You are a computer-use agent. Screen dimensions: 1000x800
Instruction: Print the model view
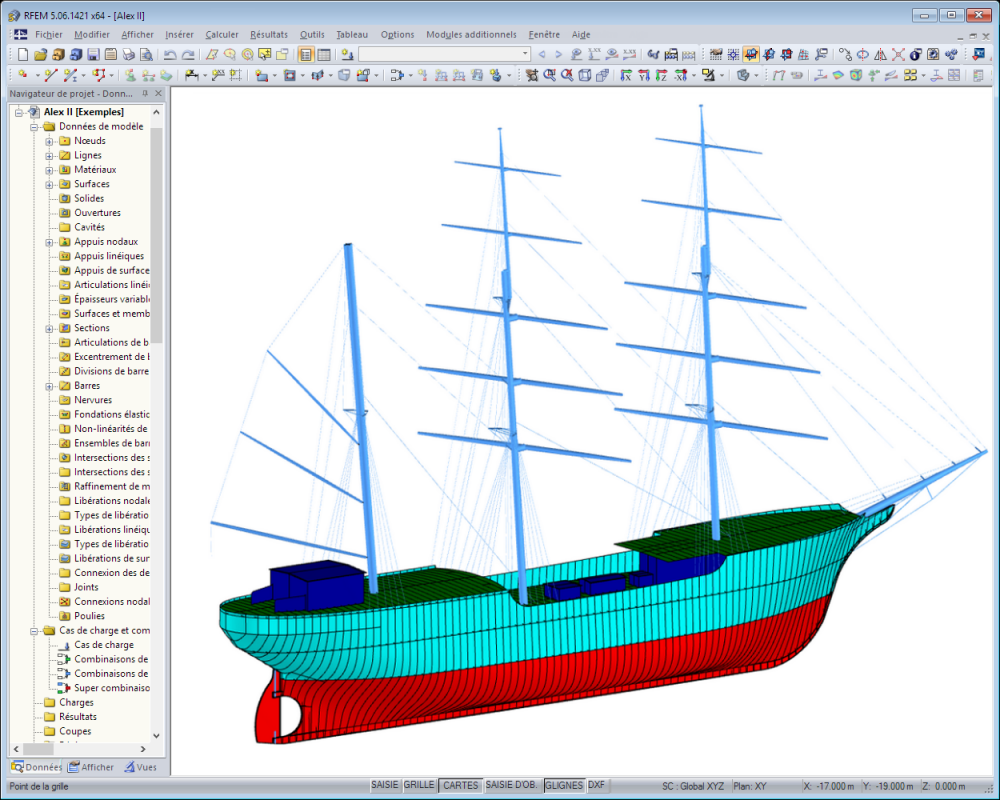(x=128, y=55)
